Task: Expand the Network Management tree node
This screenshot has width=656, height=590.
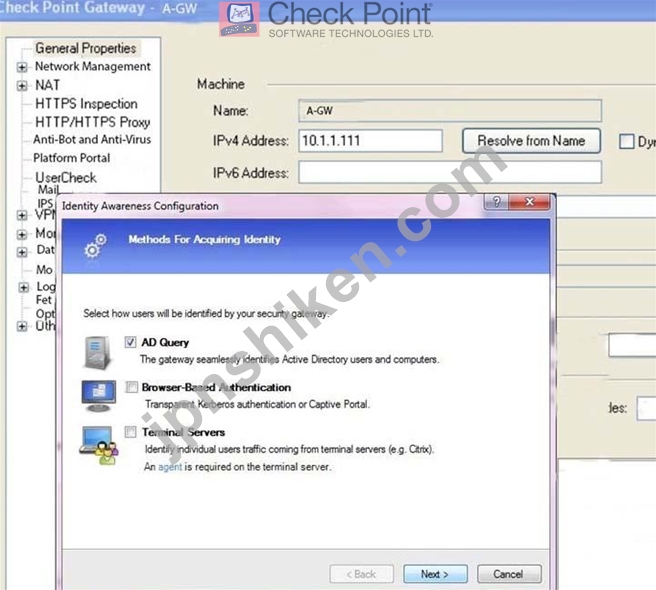Action: (x=22, y=67)
